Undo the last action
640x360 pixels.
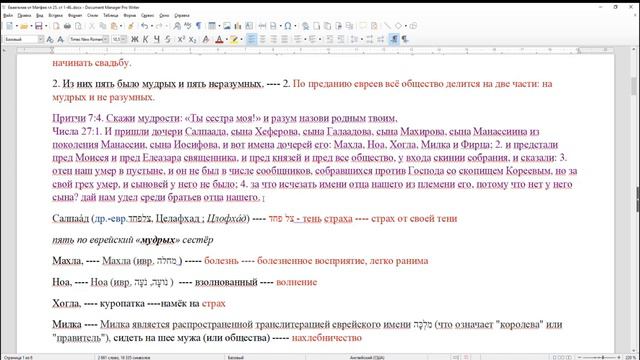click(144, 26)
